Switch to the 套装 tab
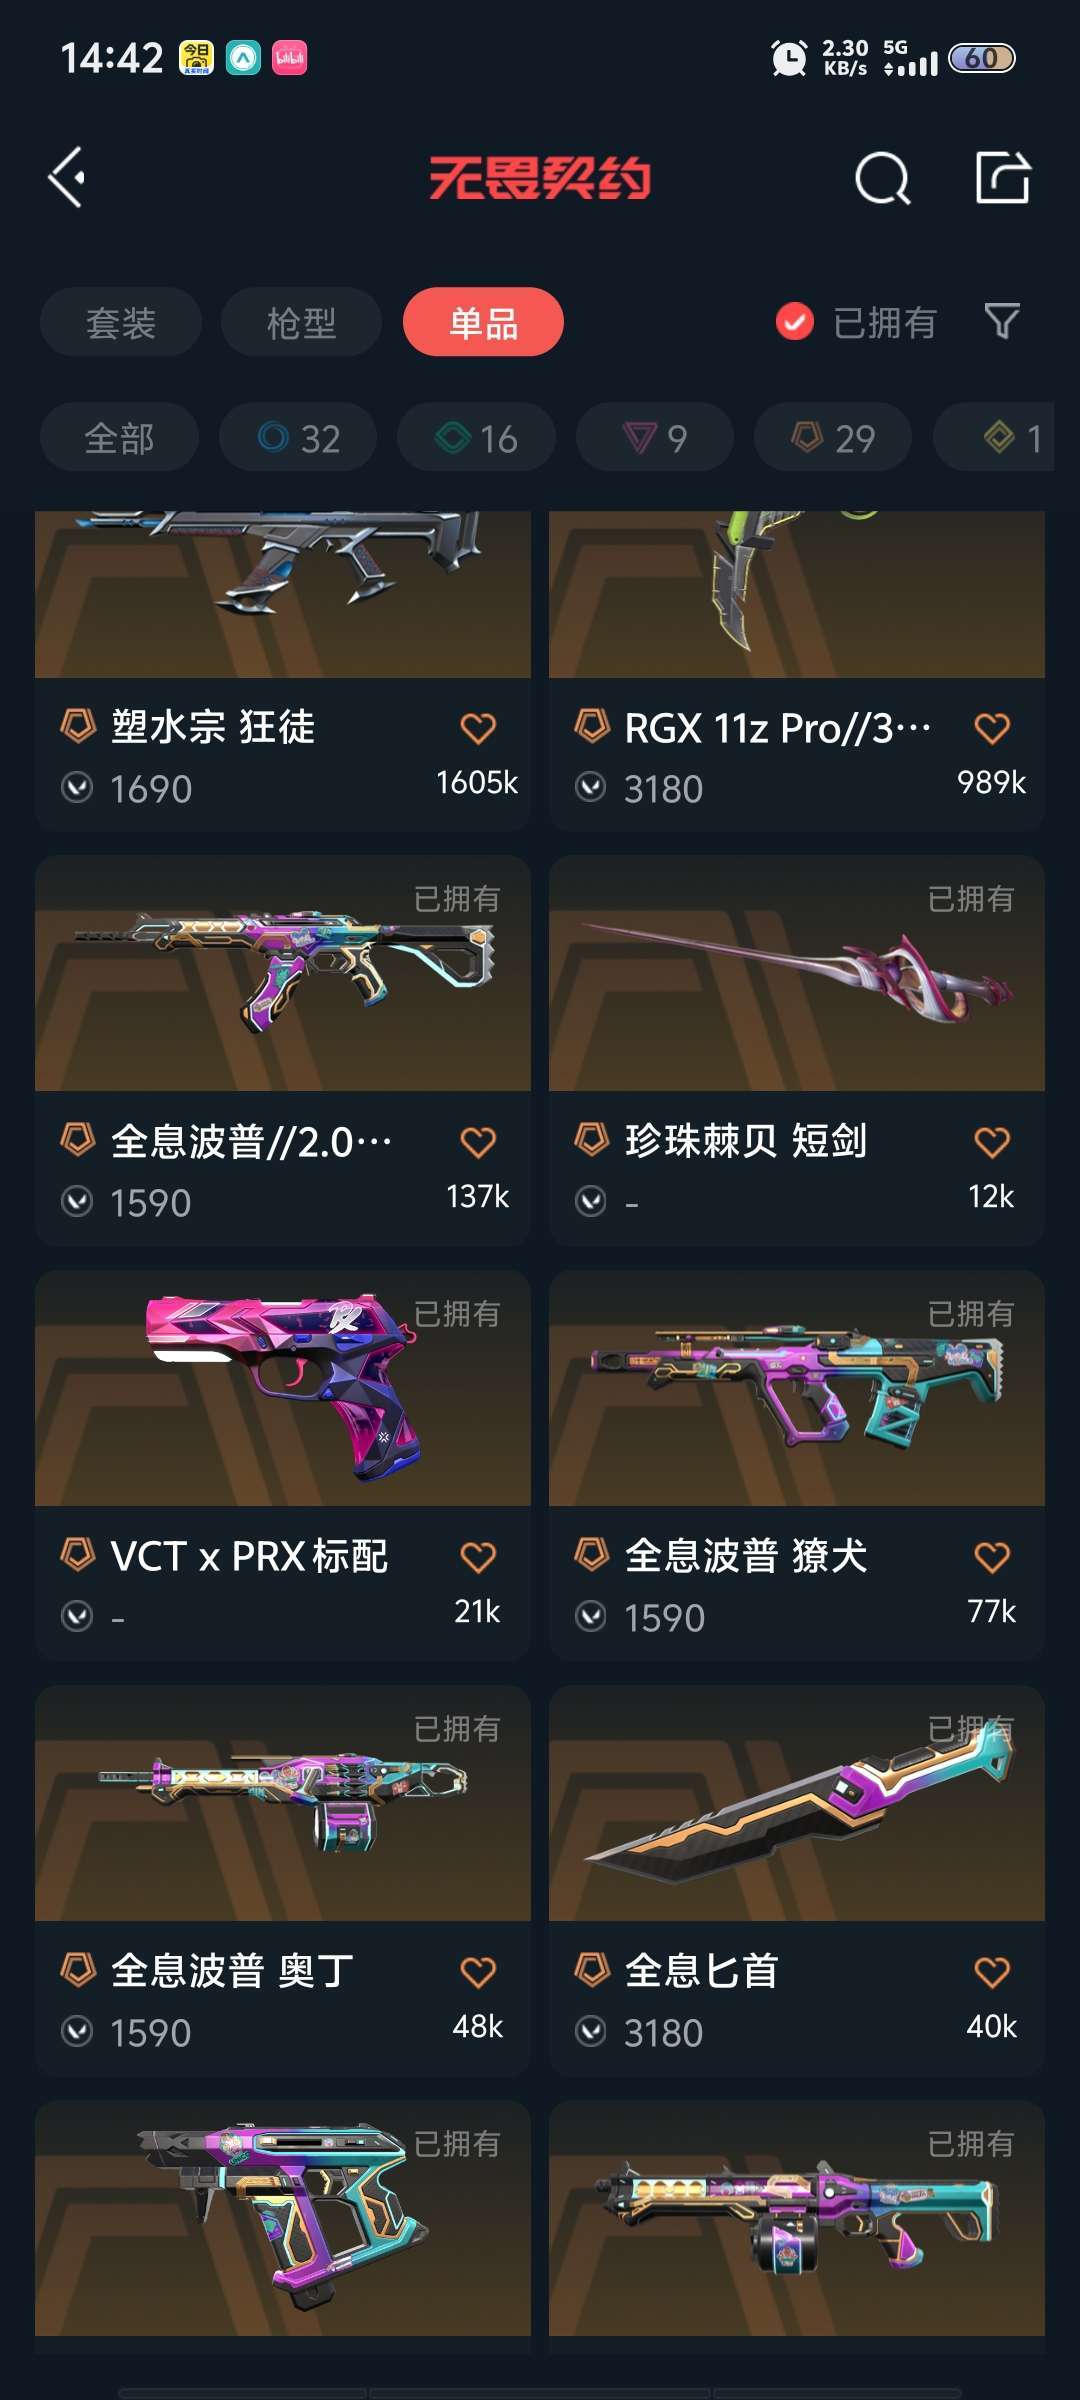Screen dimensions: 1080x2400 (x=121, y=322)
